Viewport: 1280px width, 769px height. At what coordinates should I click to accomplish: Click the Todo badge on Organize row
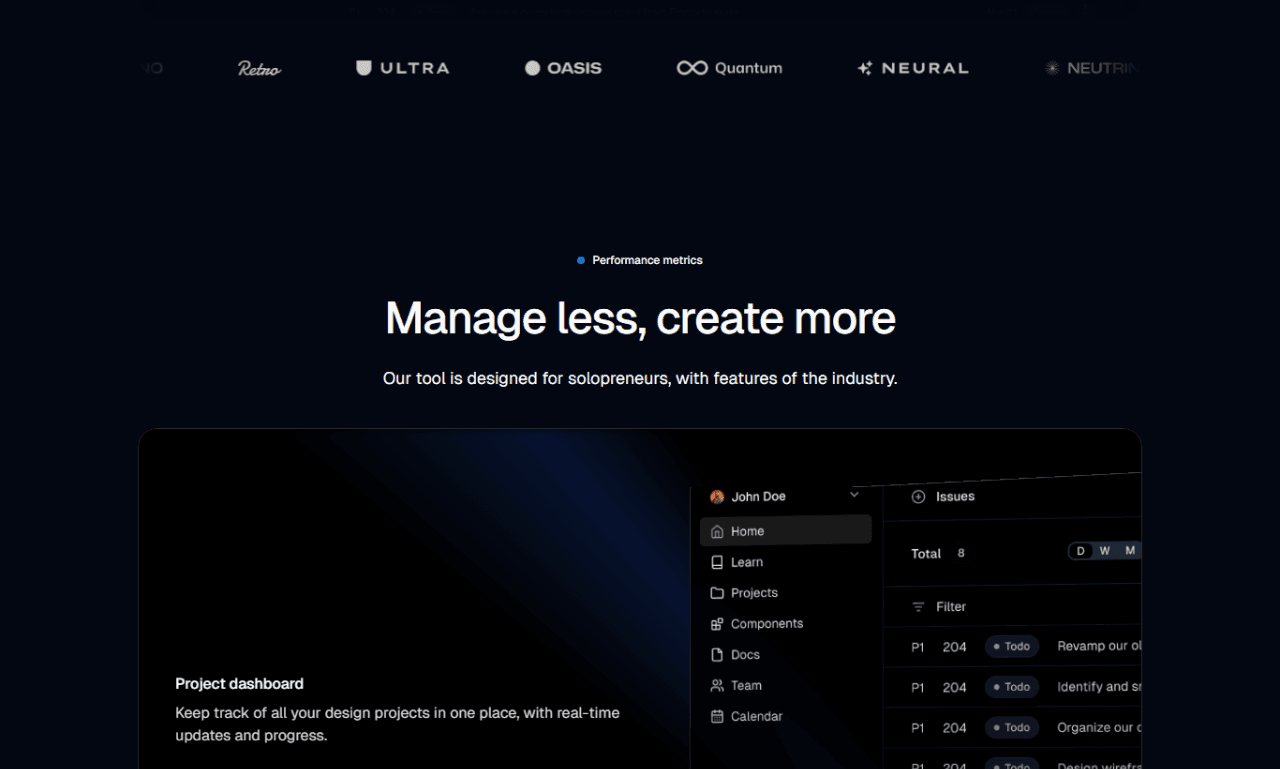[x=1012, y=728]
